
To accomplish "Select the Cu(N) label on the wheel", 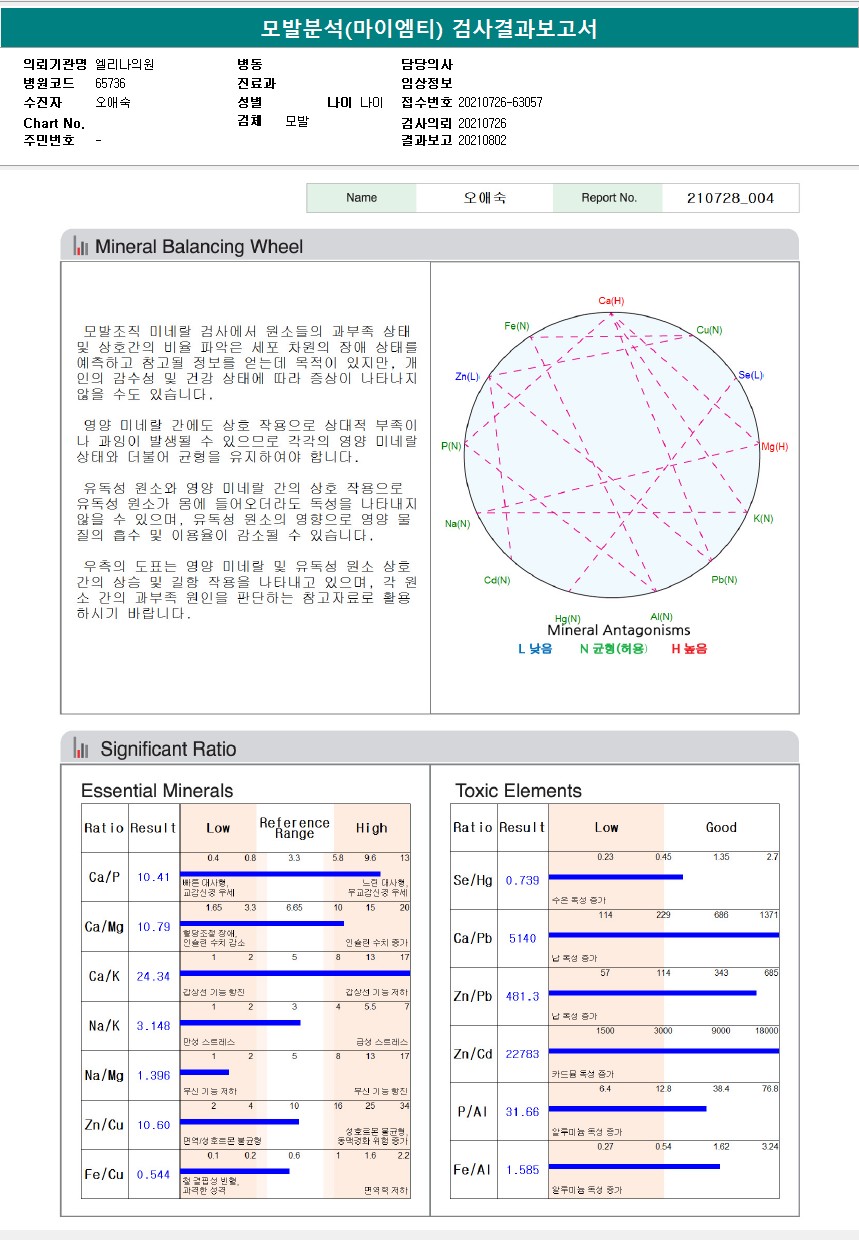I will (x=709, y=330).
